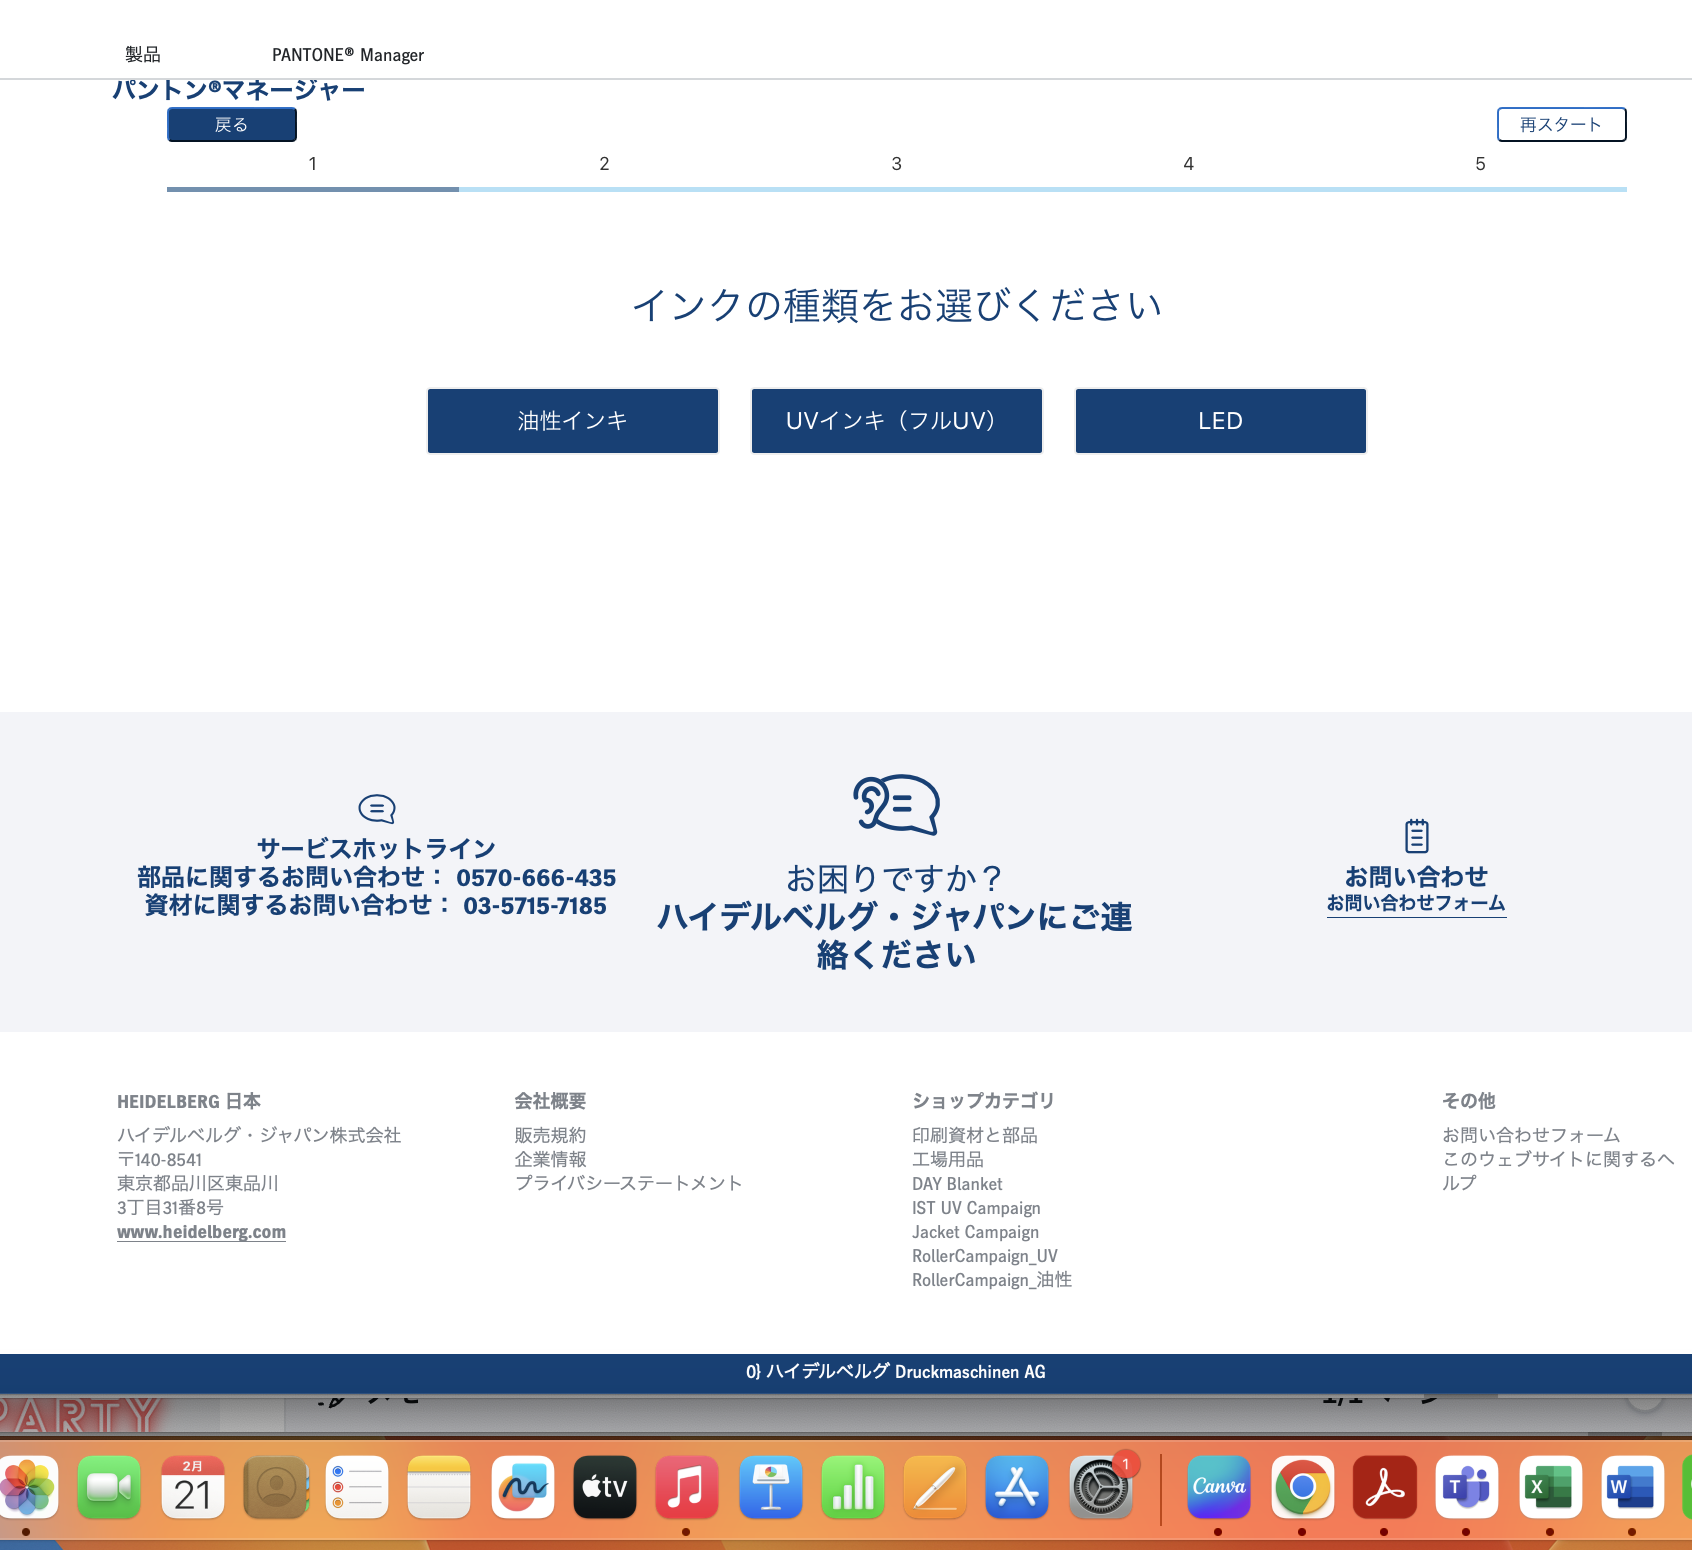Open Microsoft Excel in Dock
Screen dimensions: 1692x1550
coord(1551,1488)
